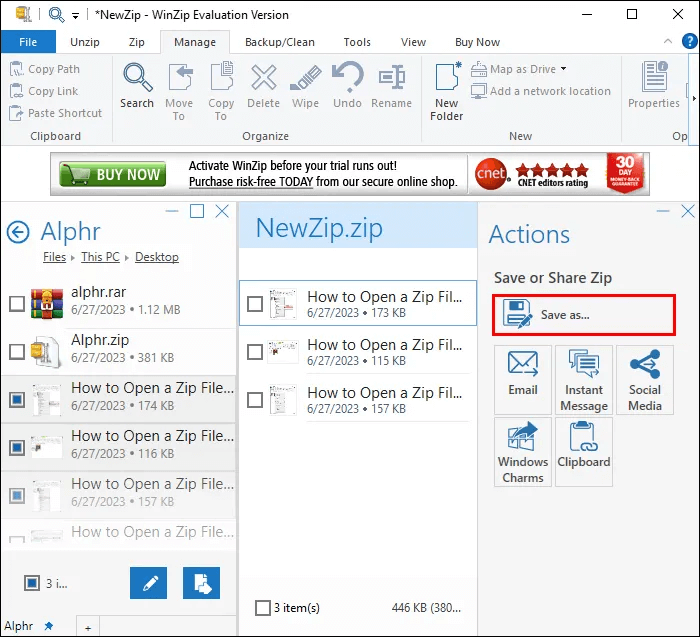This screenshot has height=637, width=700.
Task: Copy the zip to Clipboard in the Actions pane
Action: tap(584, 452)
